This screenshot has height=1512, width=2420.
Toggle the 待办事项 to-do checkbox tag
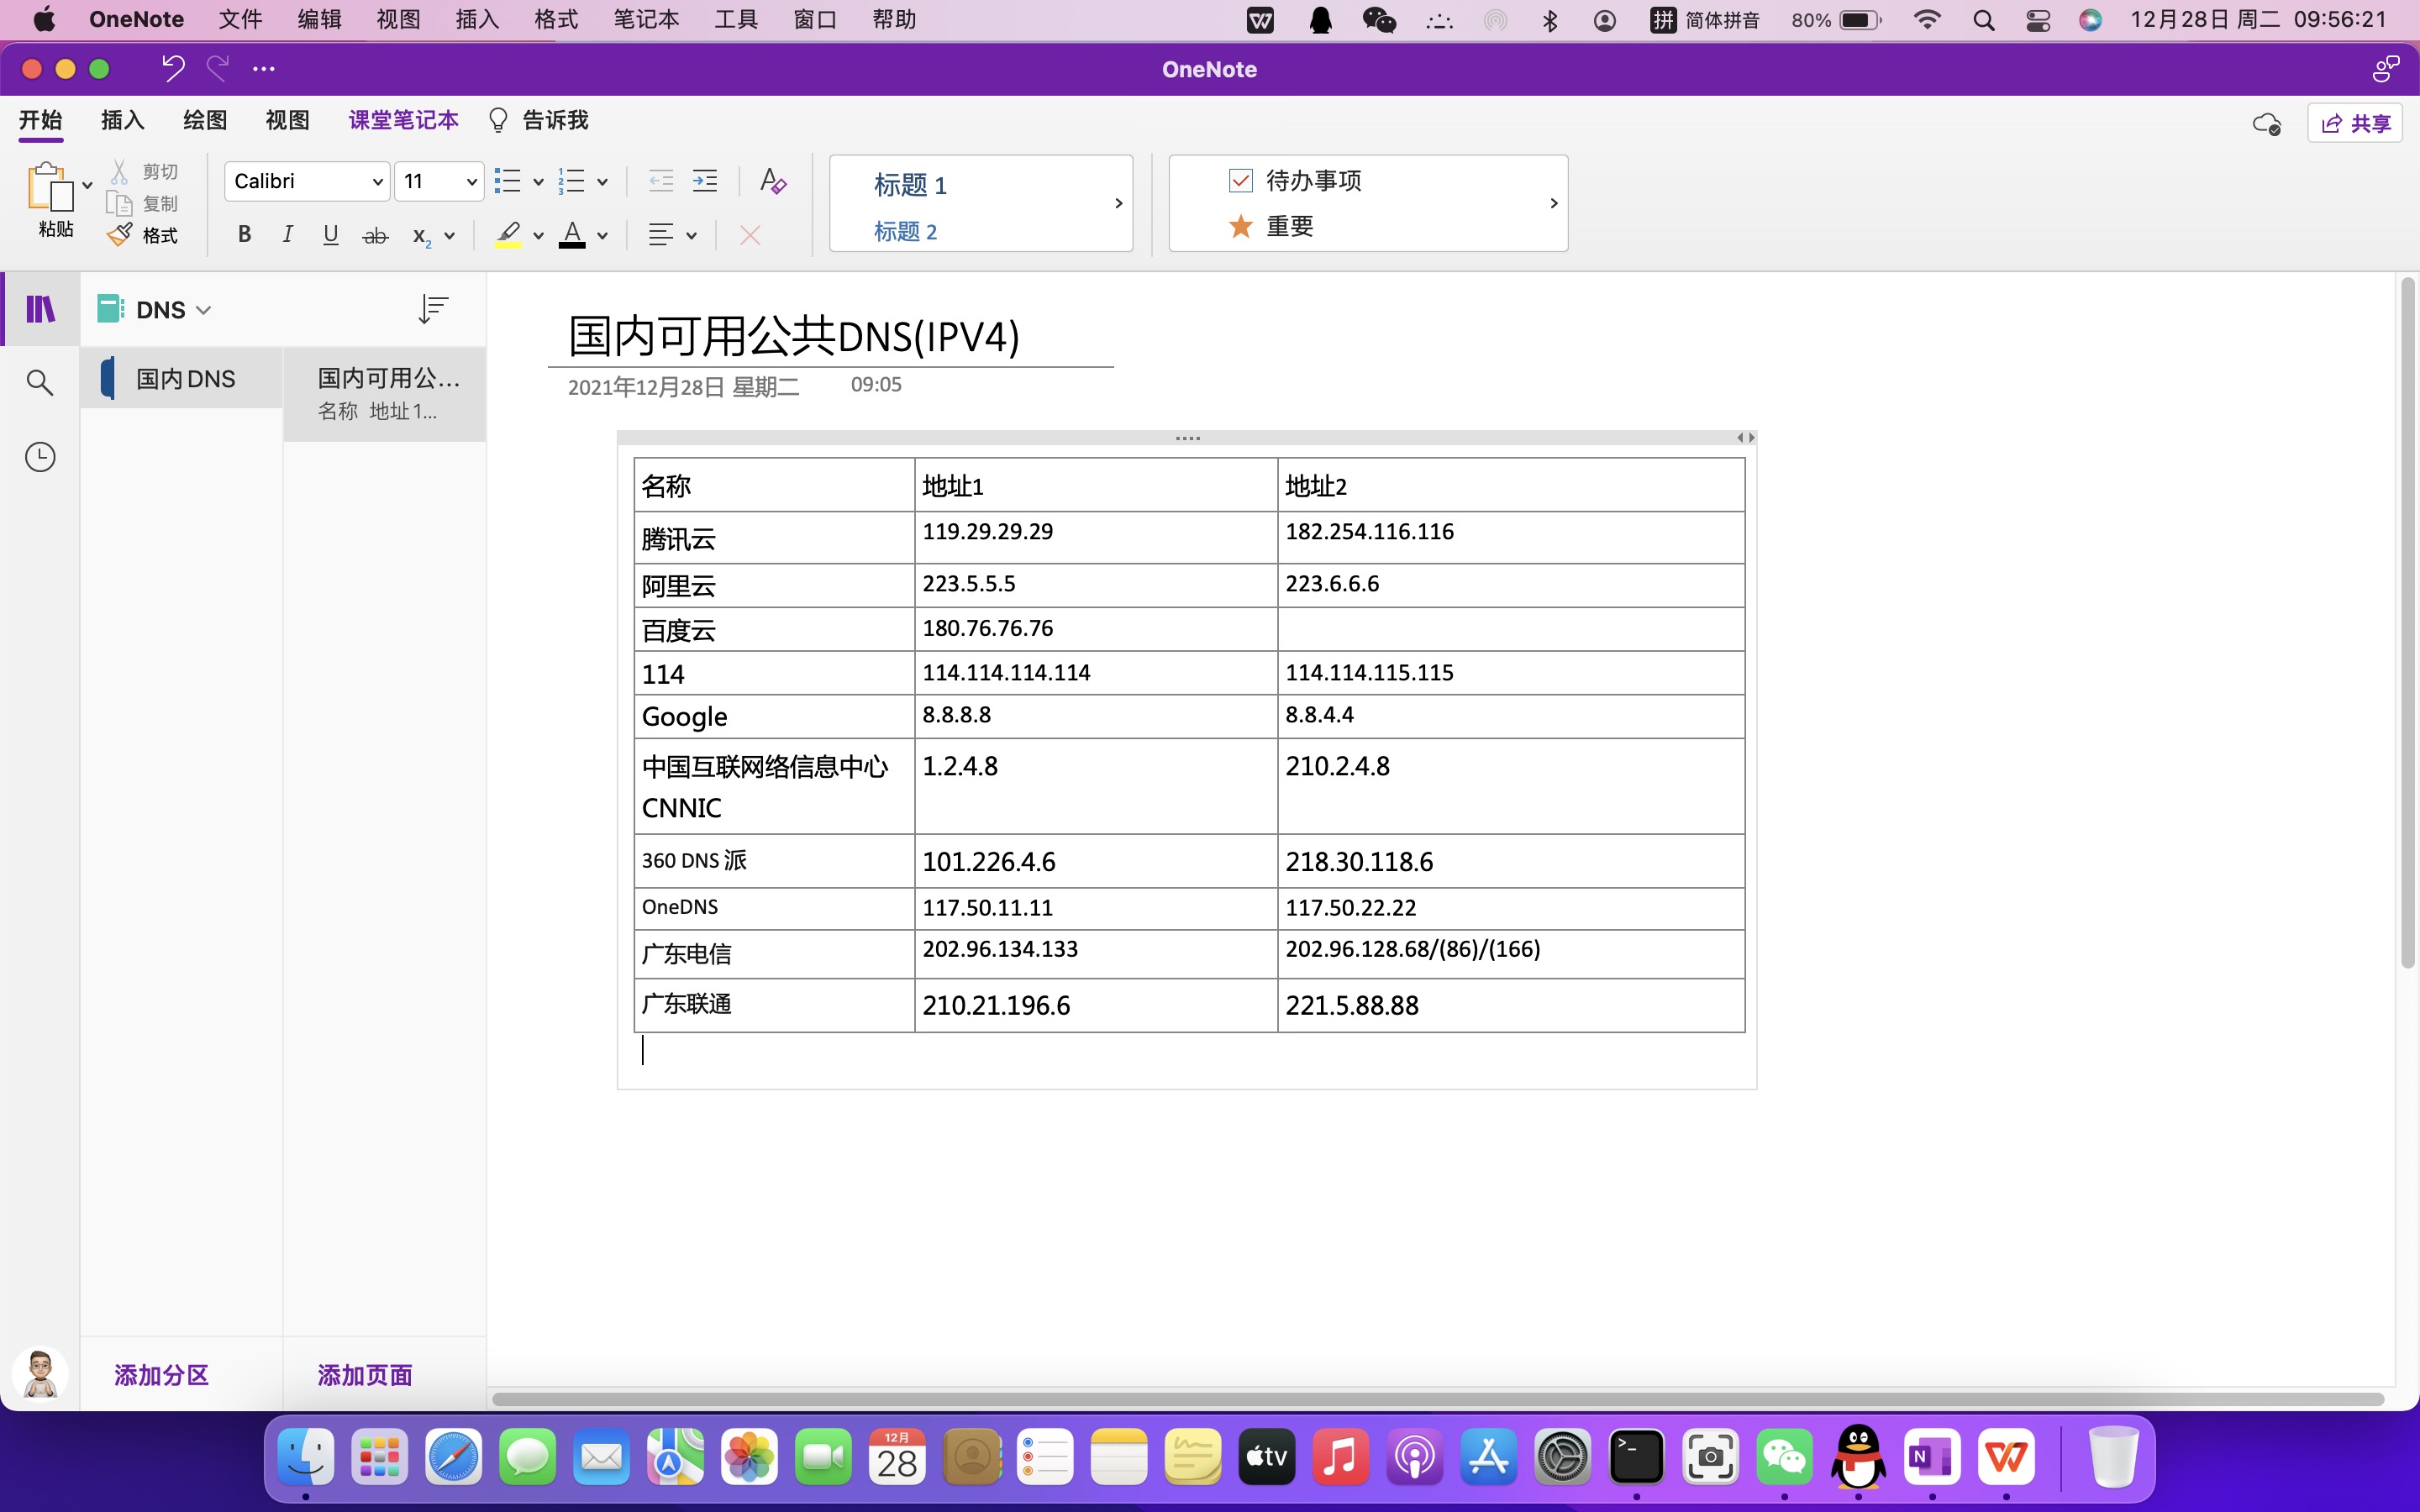click(x=1240, y=180)
